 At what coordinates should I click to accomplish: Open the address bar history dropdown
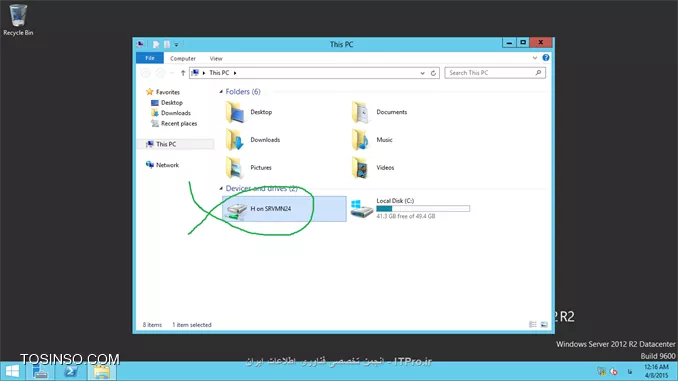click(x=422, y=73)
